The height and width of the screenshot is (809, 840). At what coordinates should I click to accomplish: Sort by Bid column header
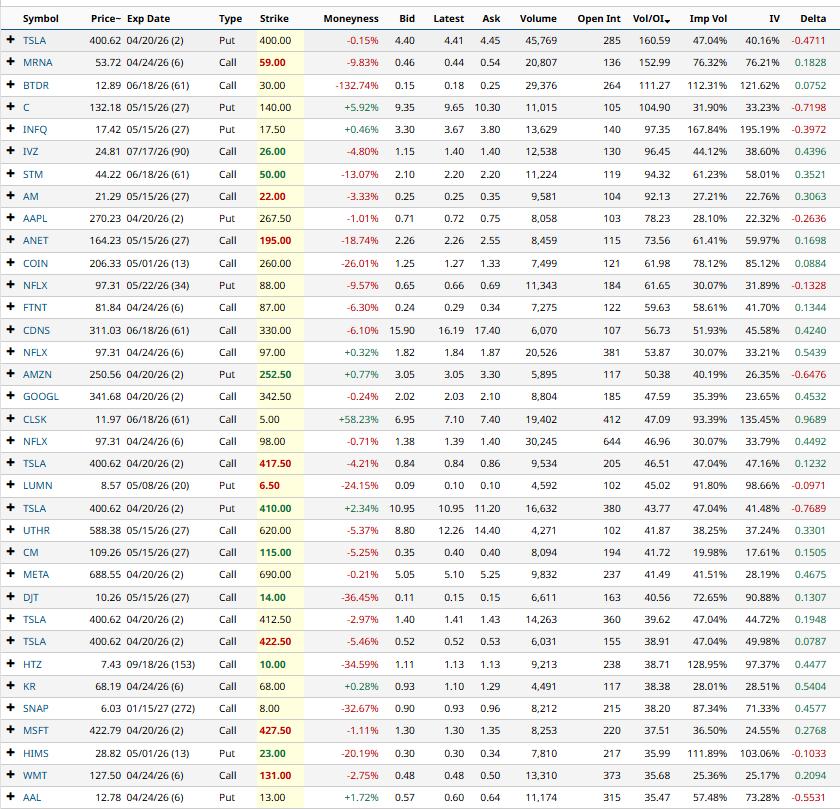[x=407, y=19]
